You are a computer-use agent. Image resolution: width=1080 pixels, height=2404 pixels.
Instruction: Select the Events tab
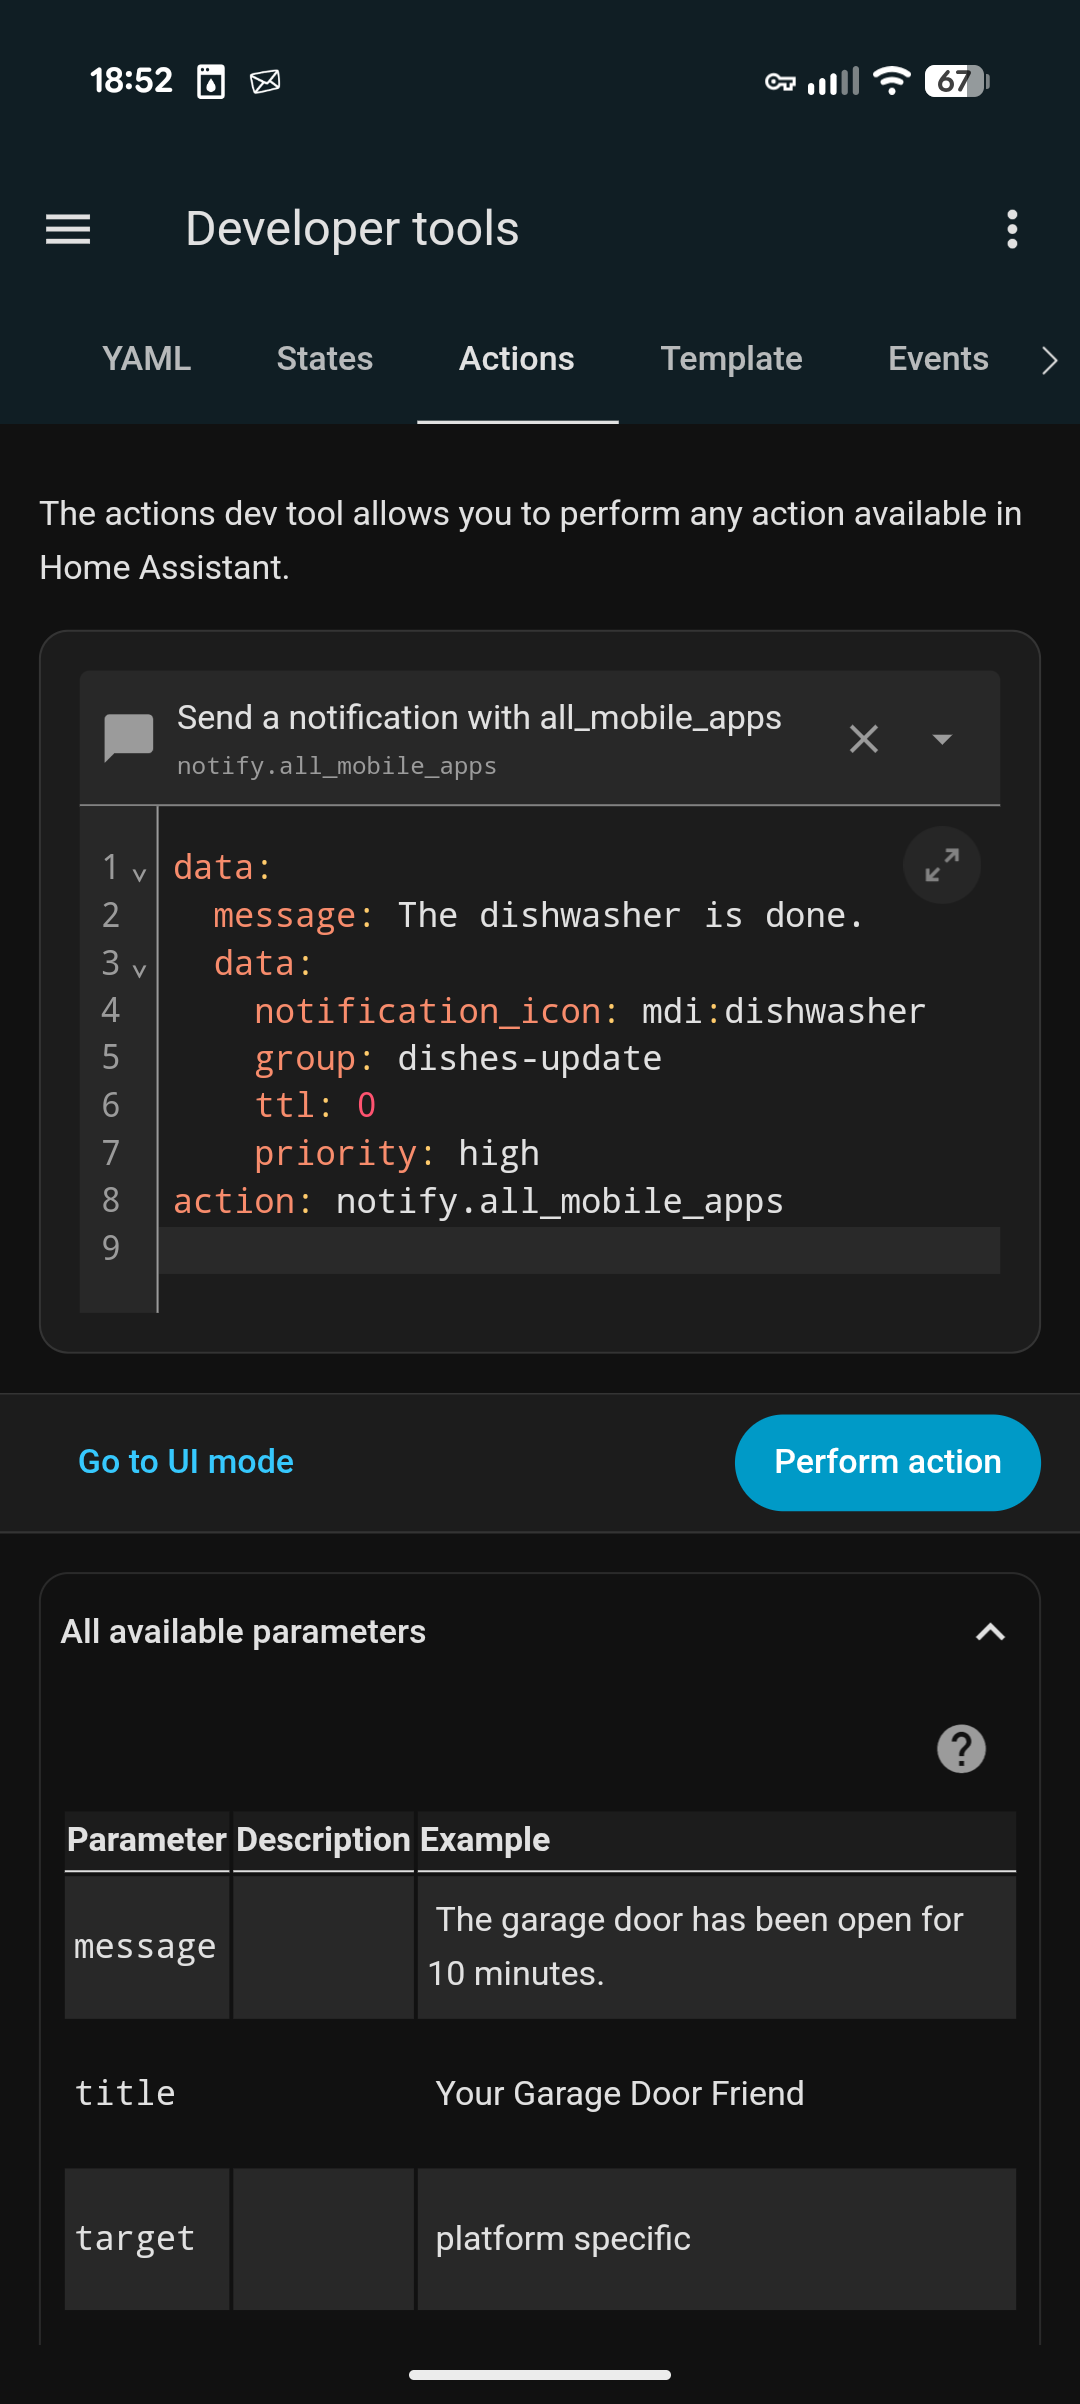pyautogui.click(x=937, y=358)
